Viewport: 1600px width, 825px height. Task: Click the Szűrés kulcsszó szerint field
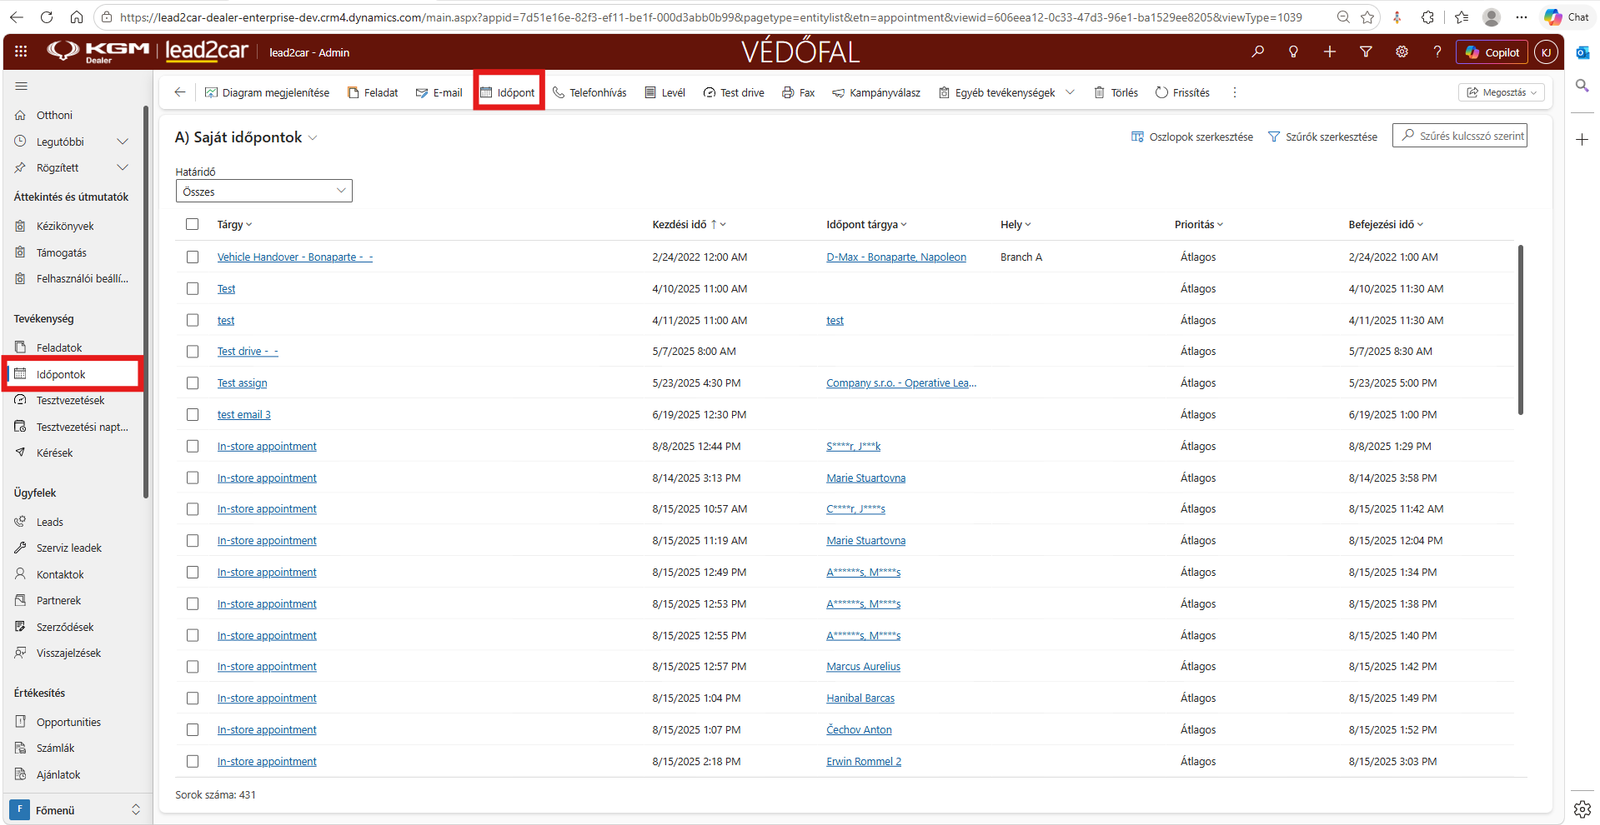tap(1460, 135)
